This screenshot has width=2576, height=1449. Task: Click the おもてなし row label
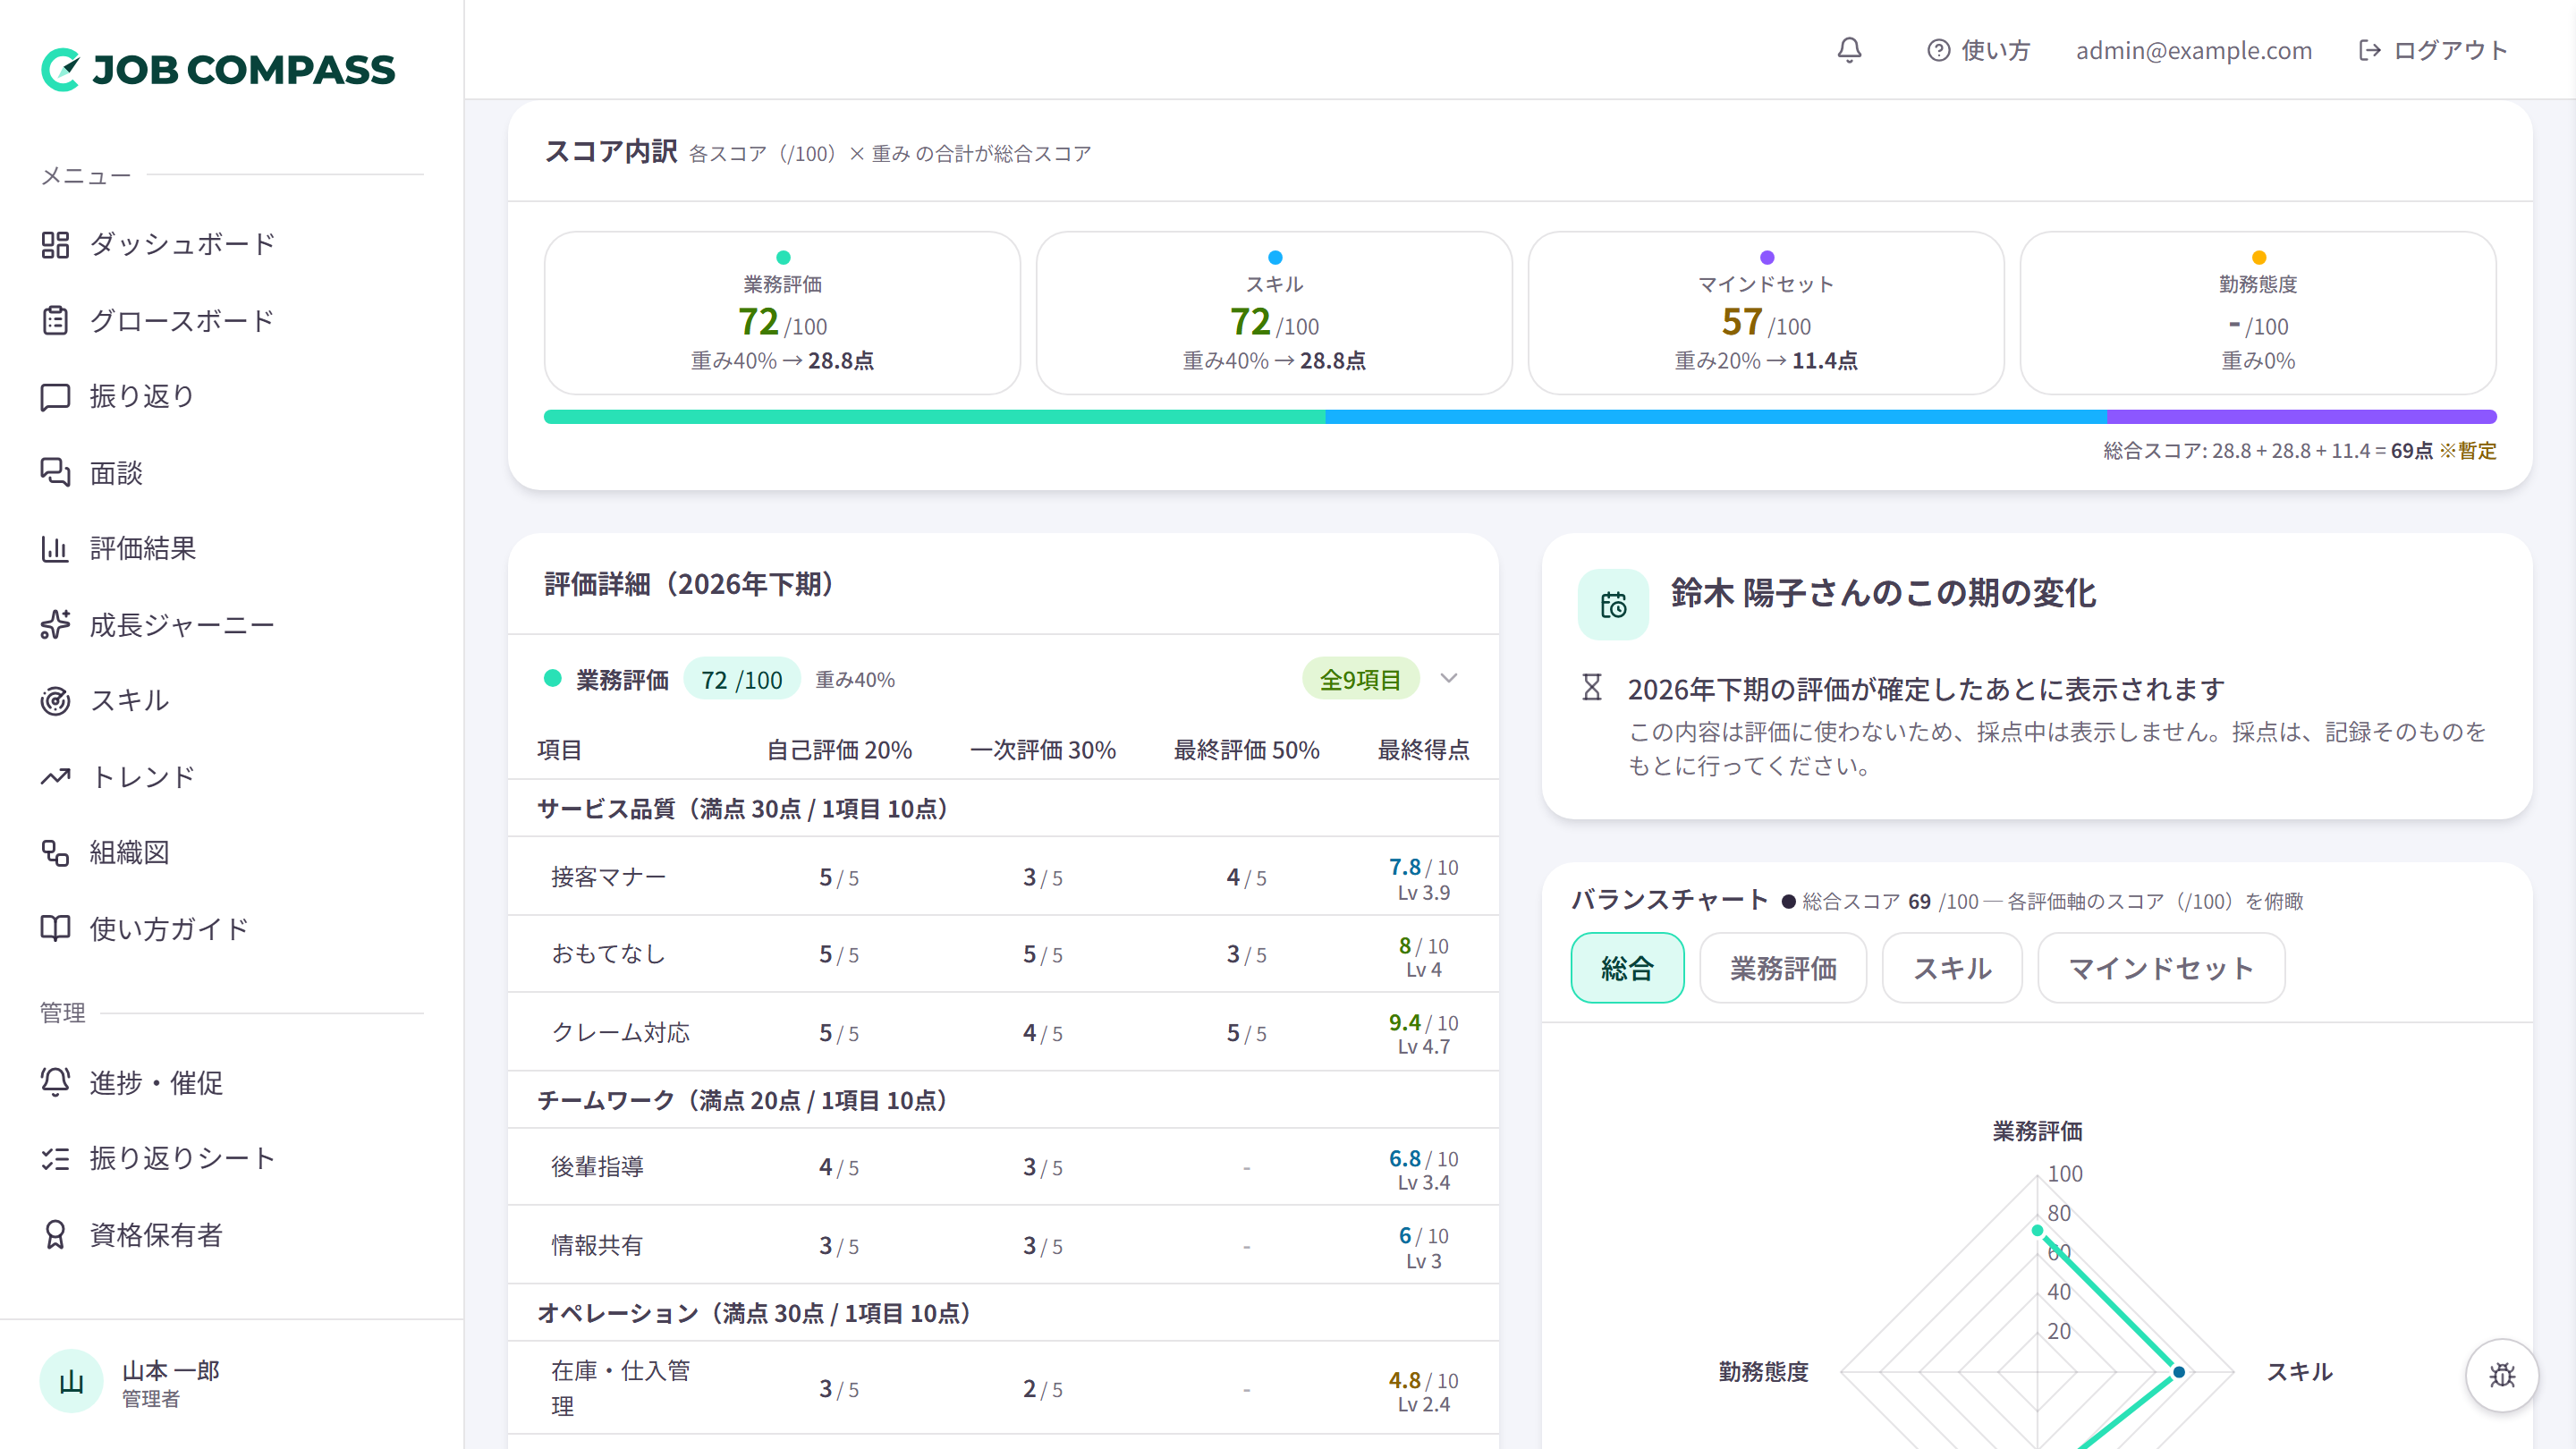tap(608, 954)
